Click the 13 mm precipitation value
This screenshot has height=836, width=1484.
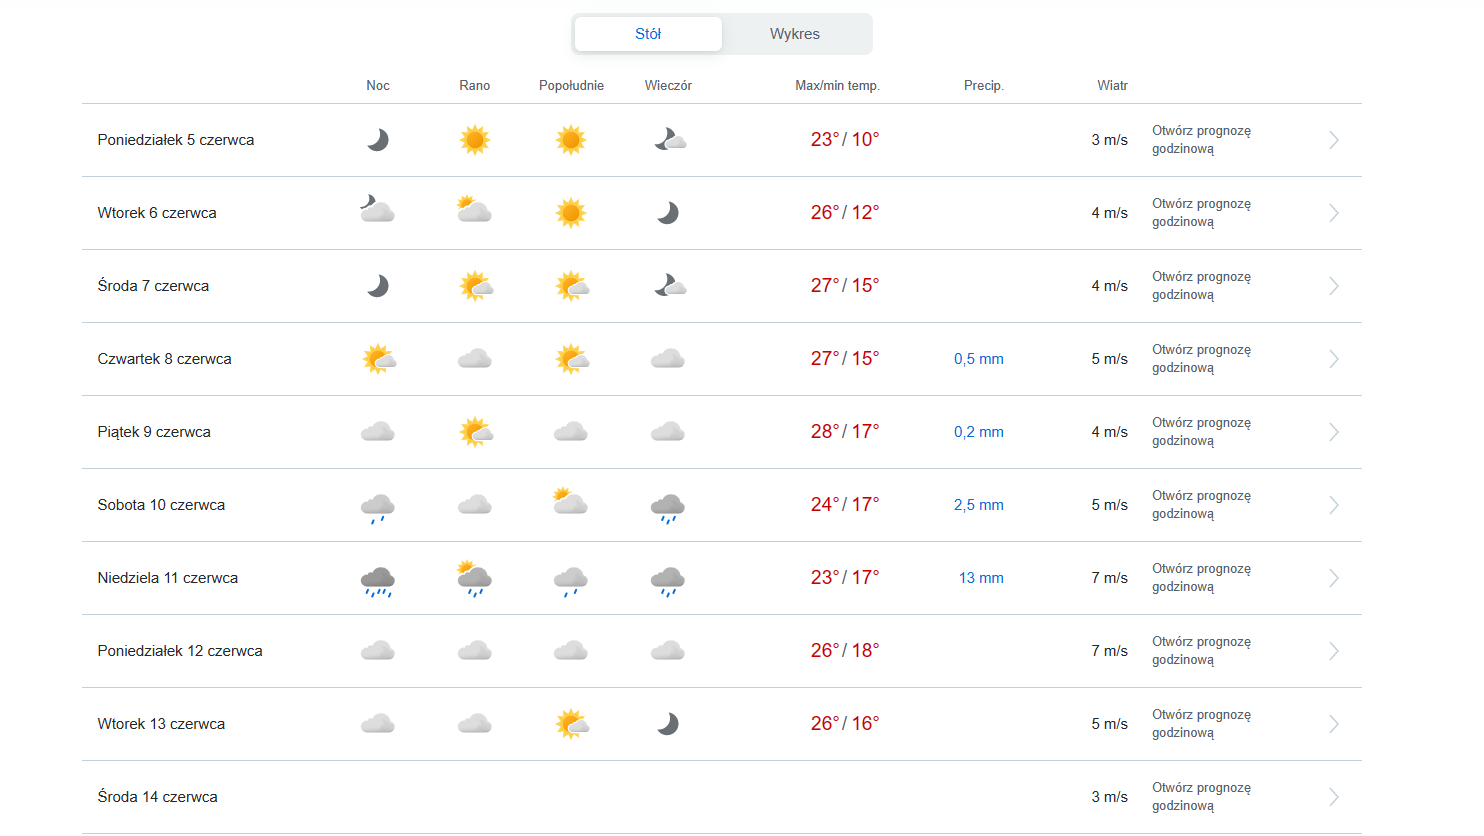point(981,578)
